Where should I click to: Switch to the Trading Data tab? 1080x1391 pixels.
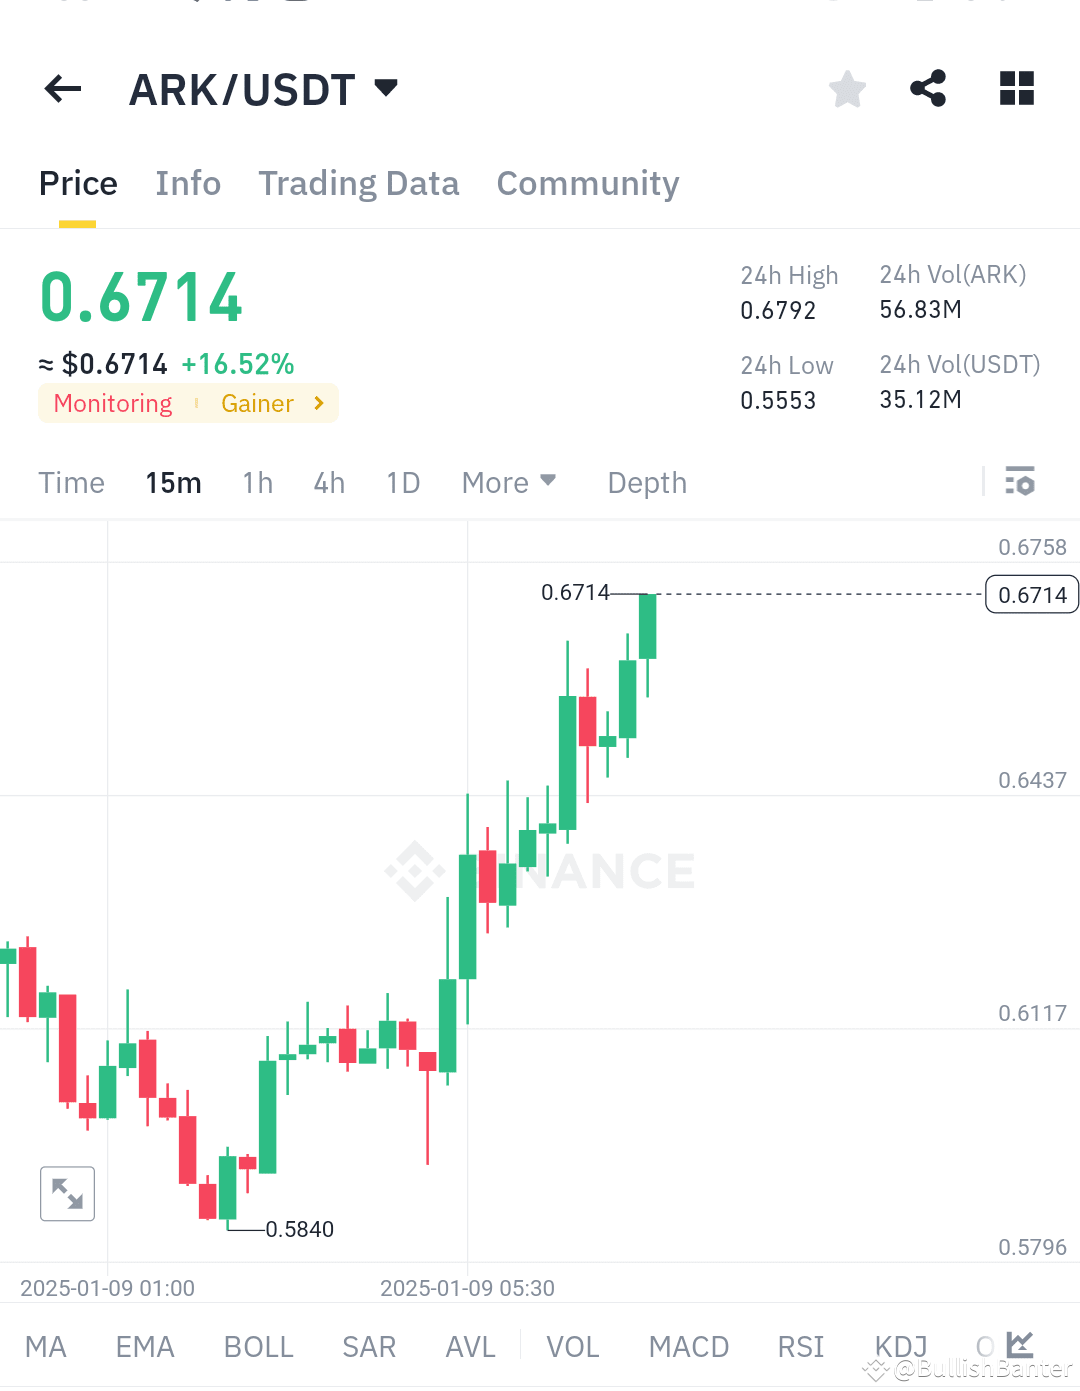(359, 183)
